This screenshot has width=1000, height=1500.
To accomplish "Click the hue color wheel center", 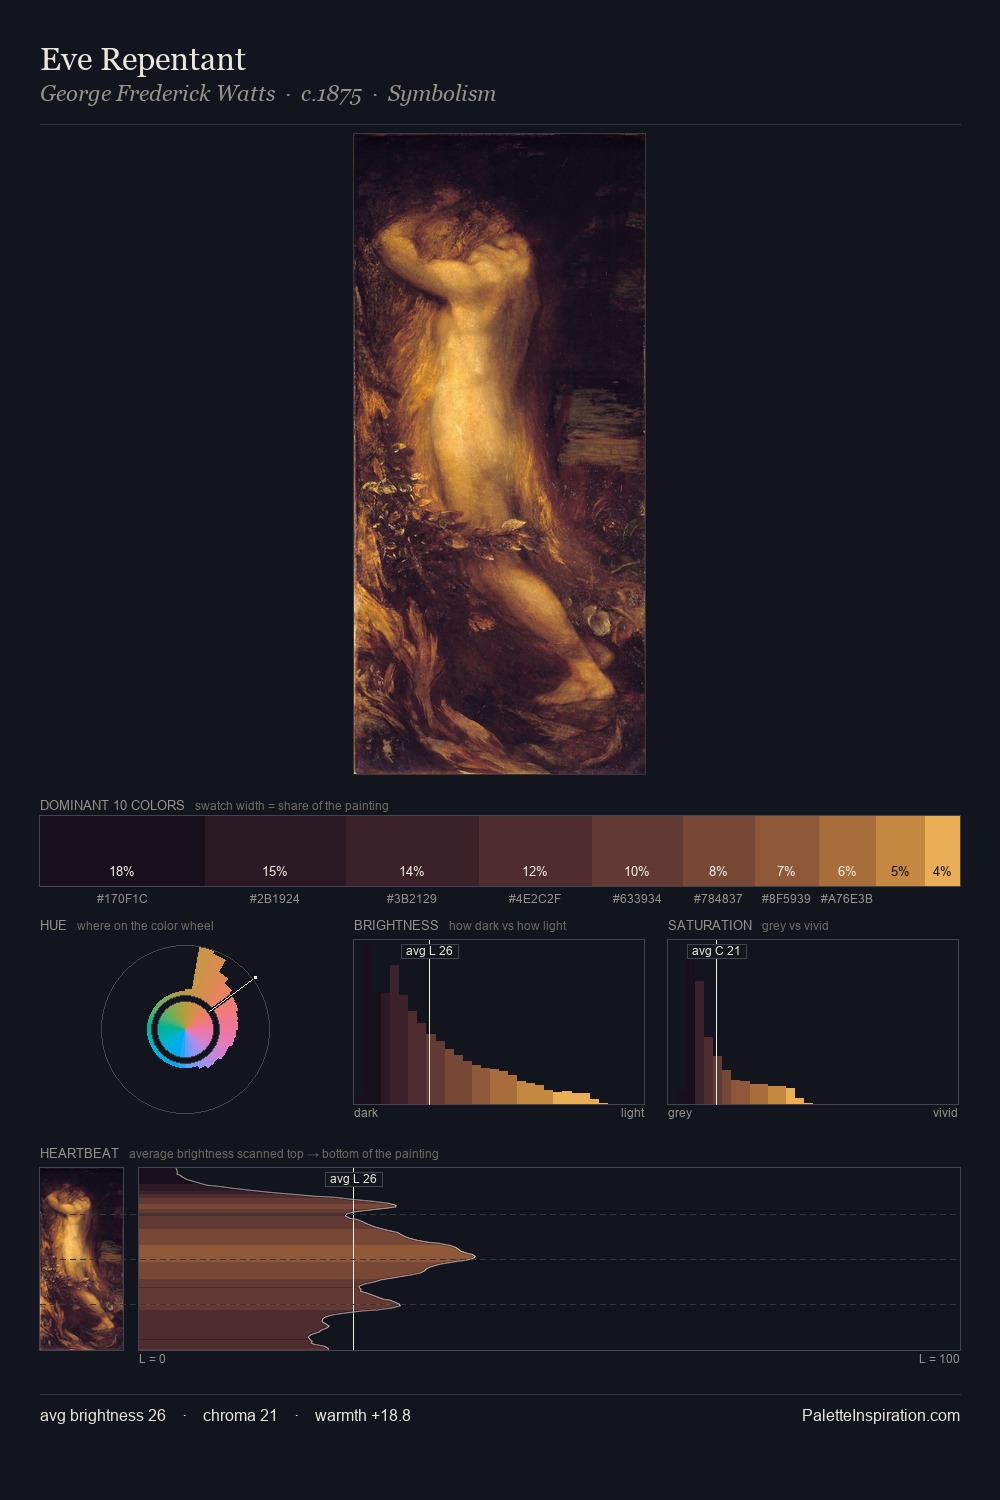I will pos(185,1029).
